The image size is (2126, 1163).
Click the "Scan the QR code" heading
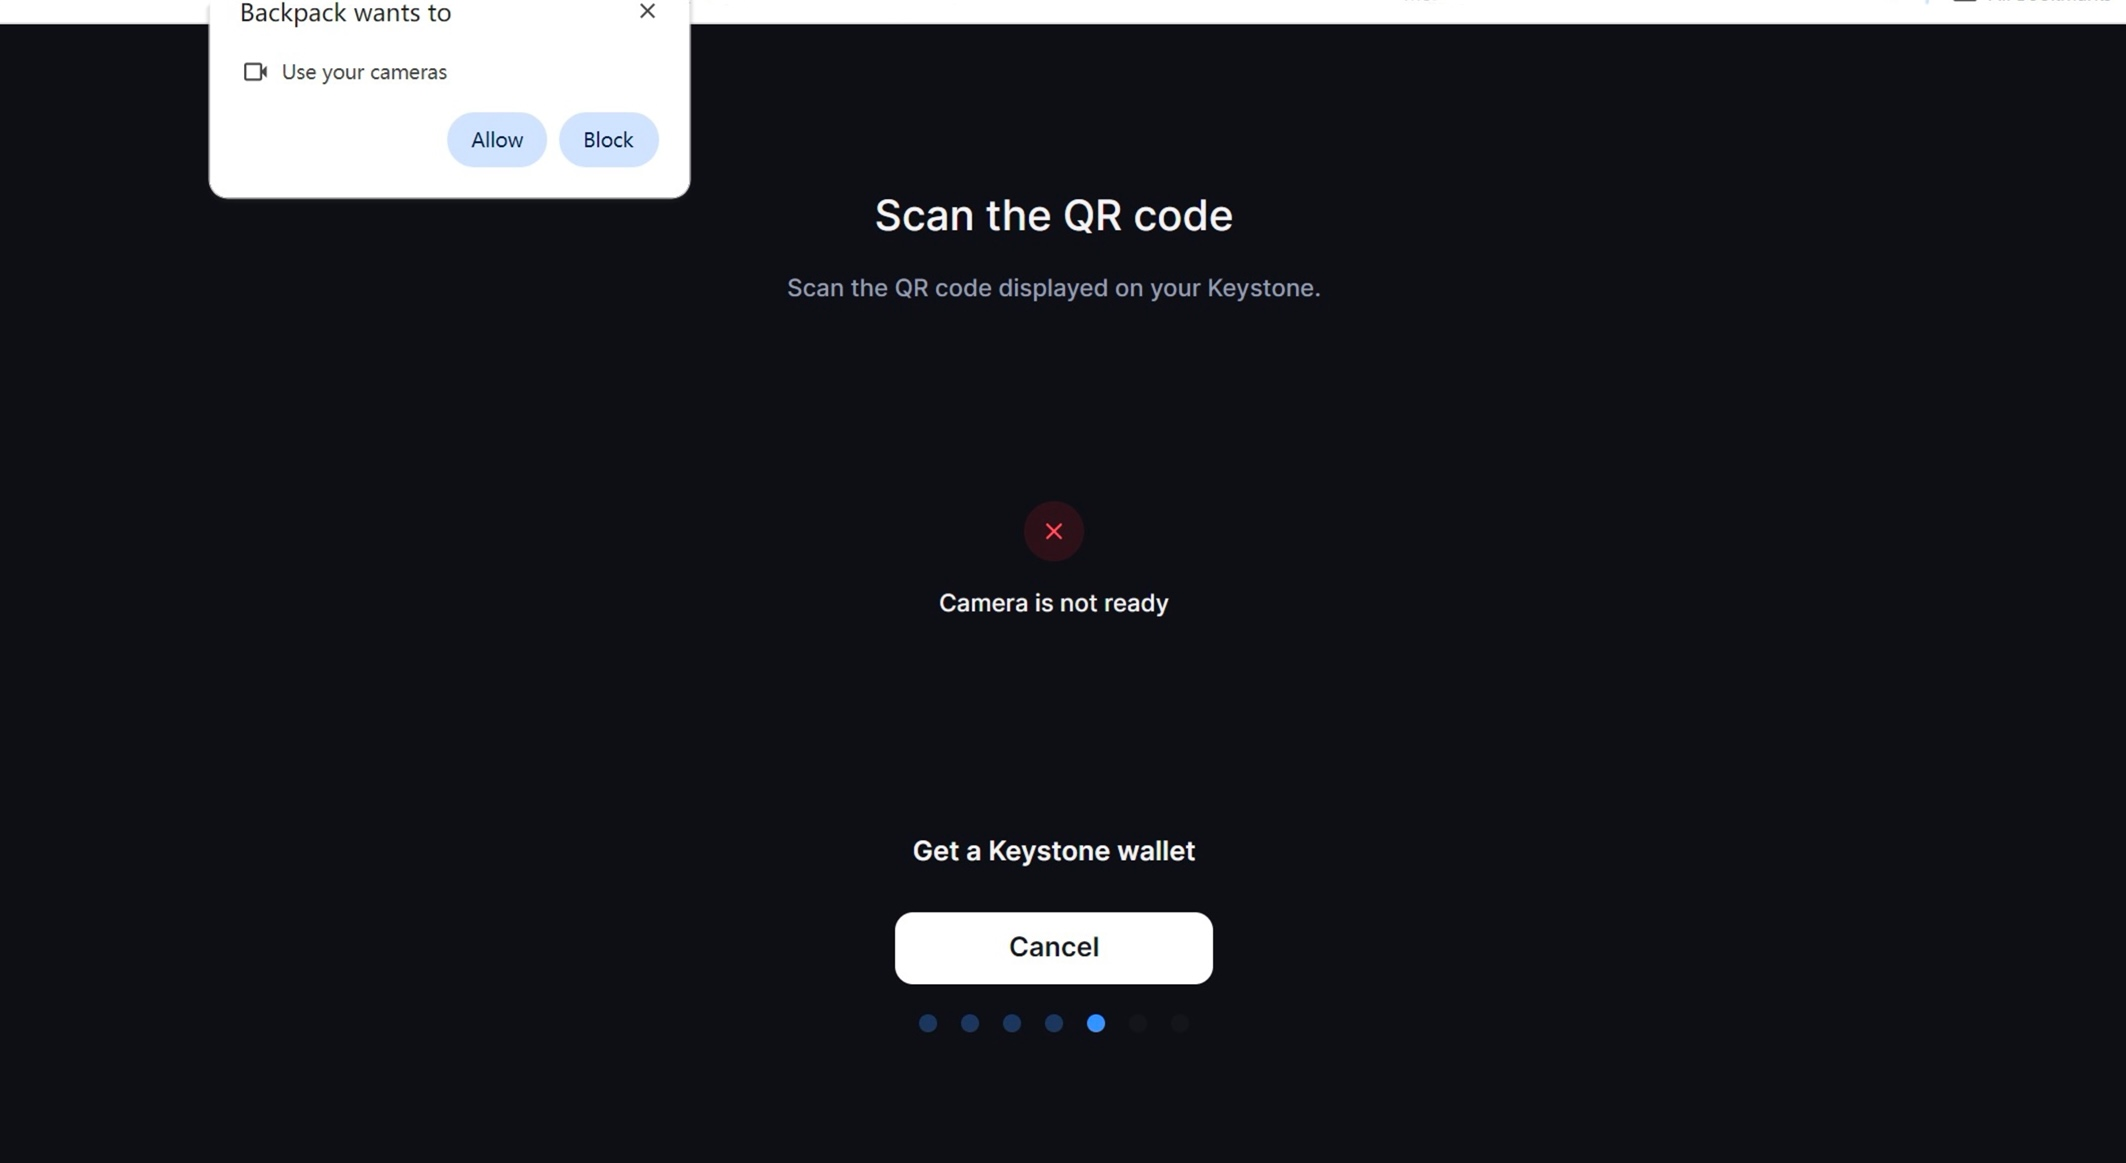click(x=1053, y=216)
